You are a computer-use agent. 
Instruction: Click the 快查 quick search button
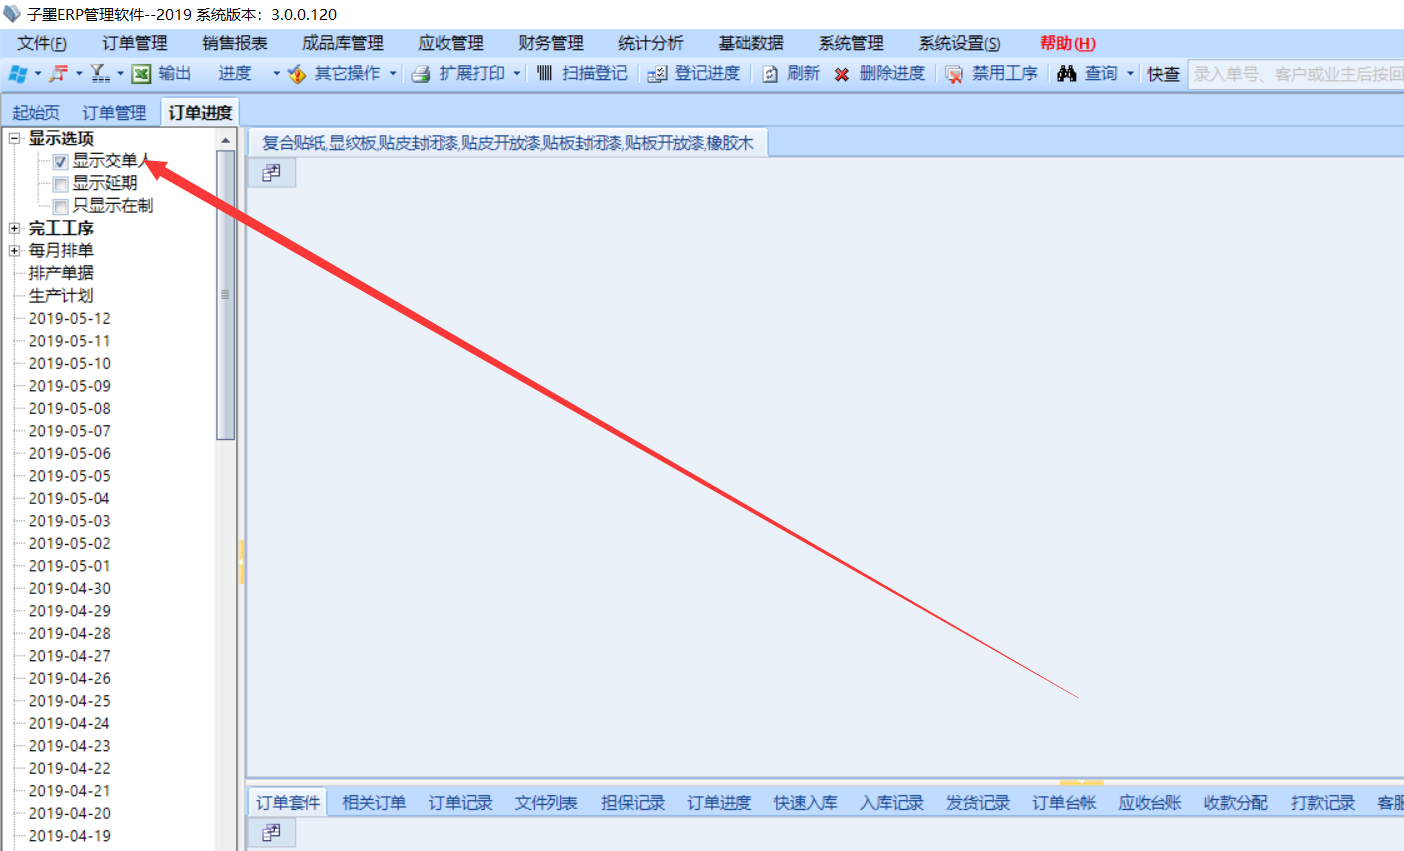(1163, 74)
